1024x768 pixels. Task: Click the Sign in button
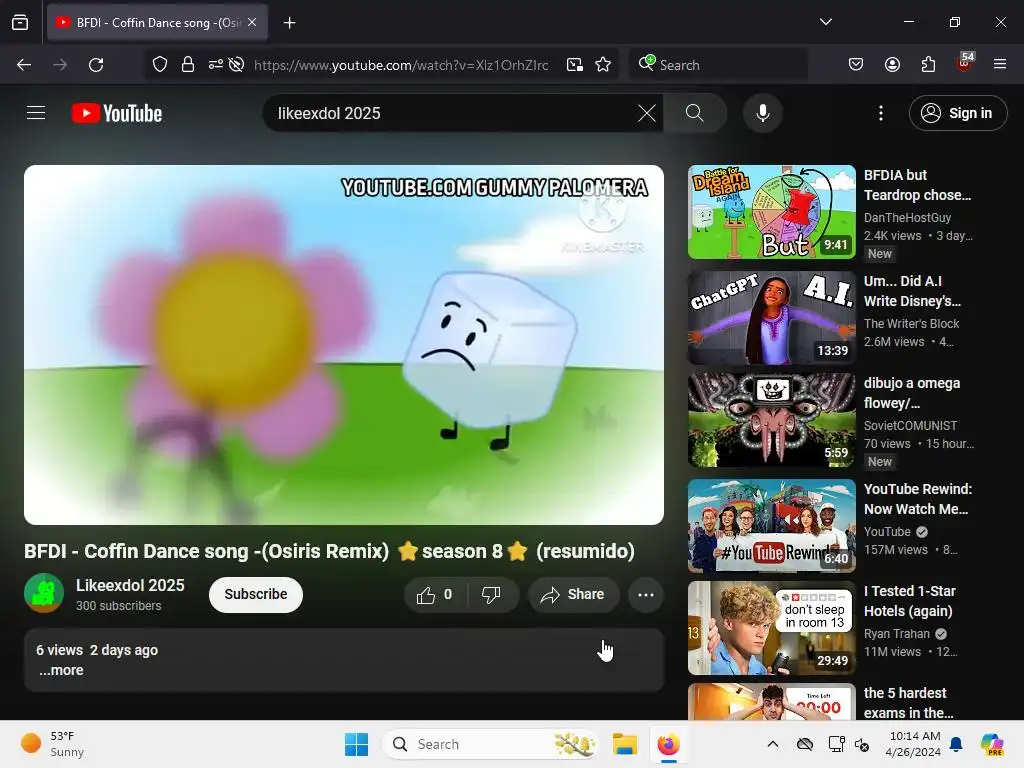pos(958,113)
